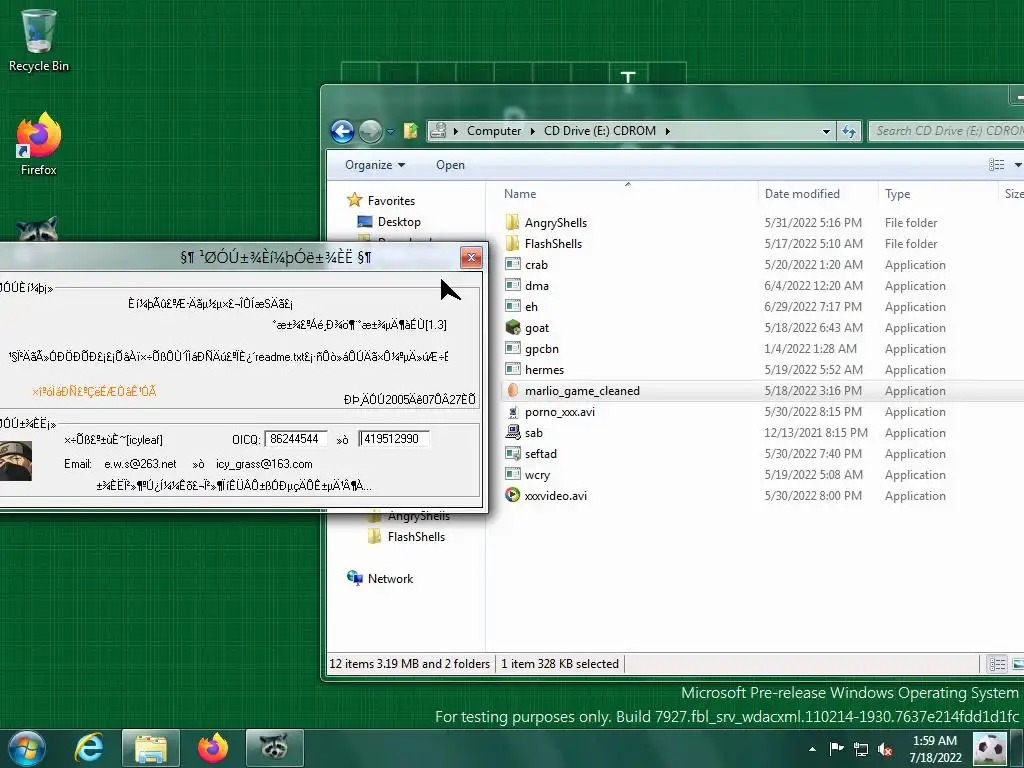Select CD Drive (E:) CDROM breadcrumb
Image resolution: width=1024 pixels, height=768 pixels.
click(x=600, y=131)
